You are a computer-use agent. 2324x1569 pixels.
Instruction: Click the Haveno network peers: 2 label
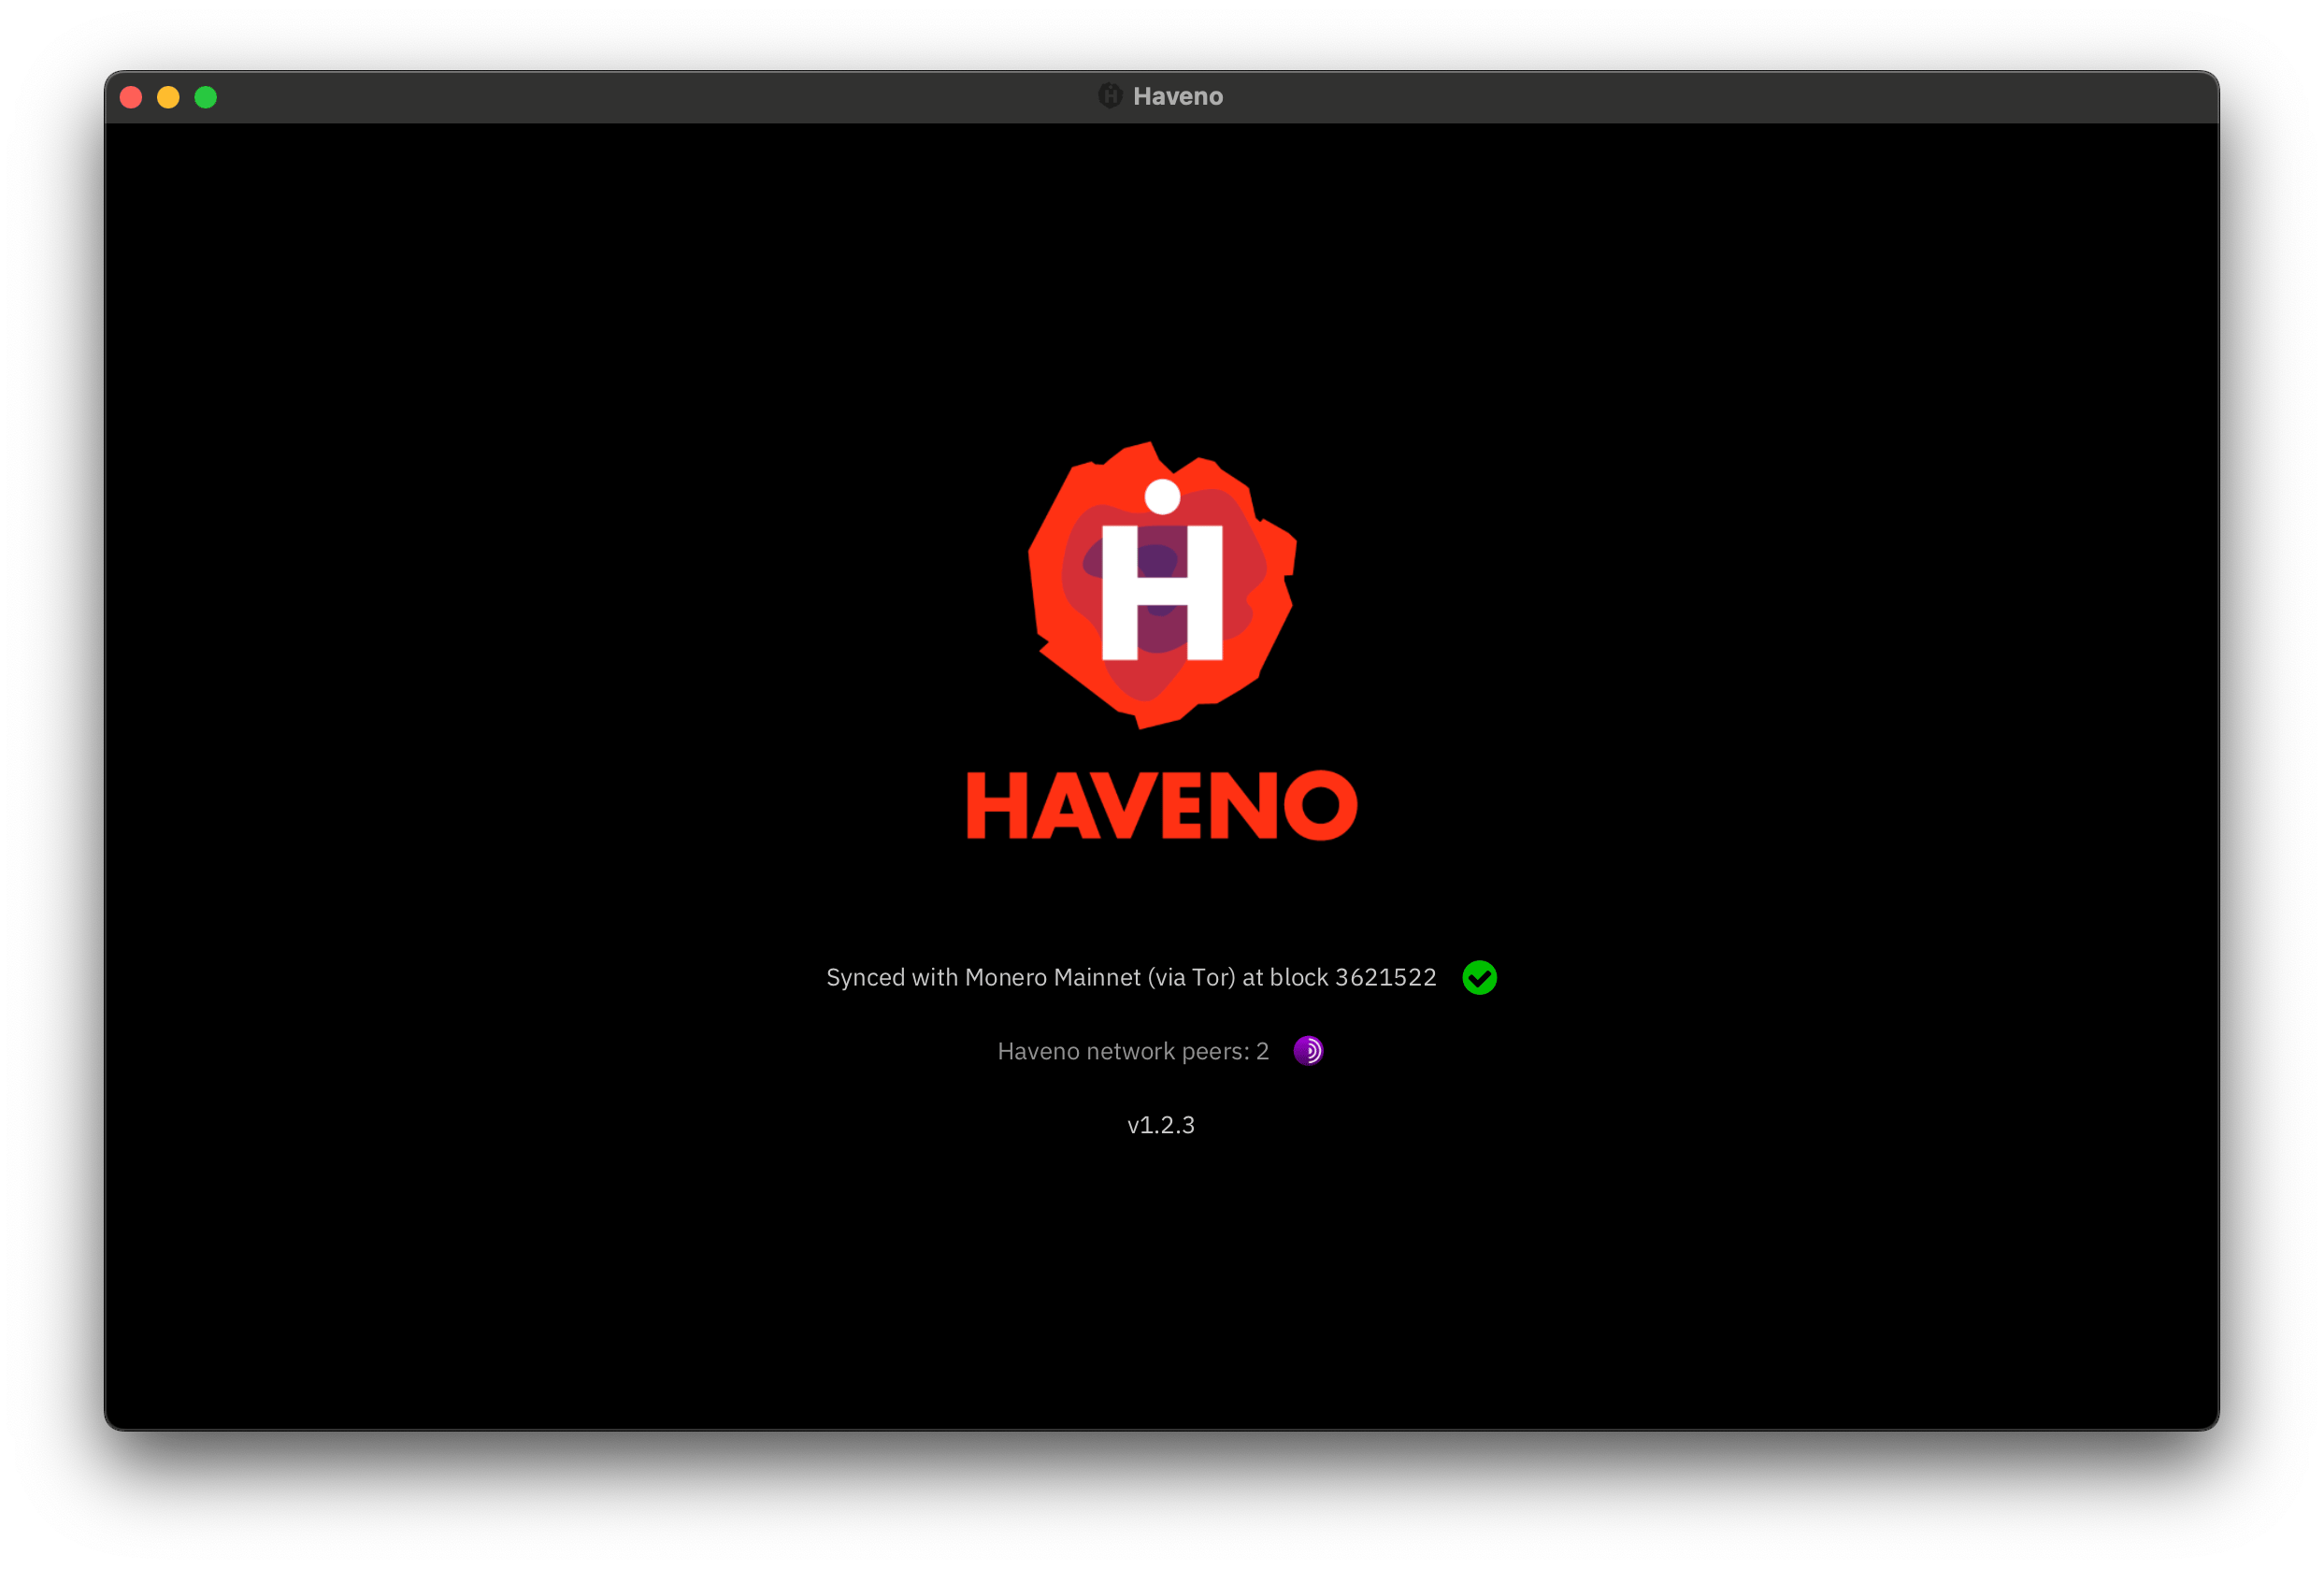[x=1133, y=1051]
